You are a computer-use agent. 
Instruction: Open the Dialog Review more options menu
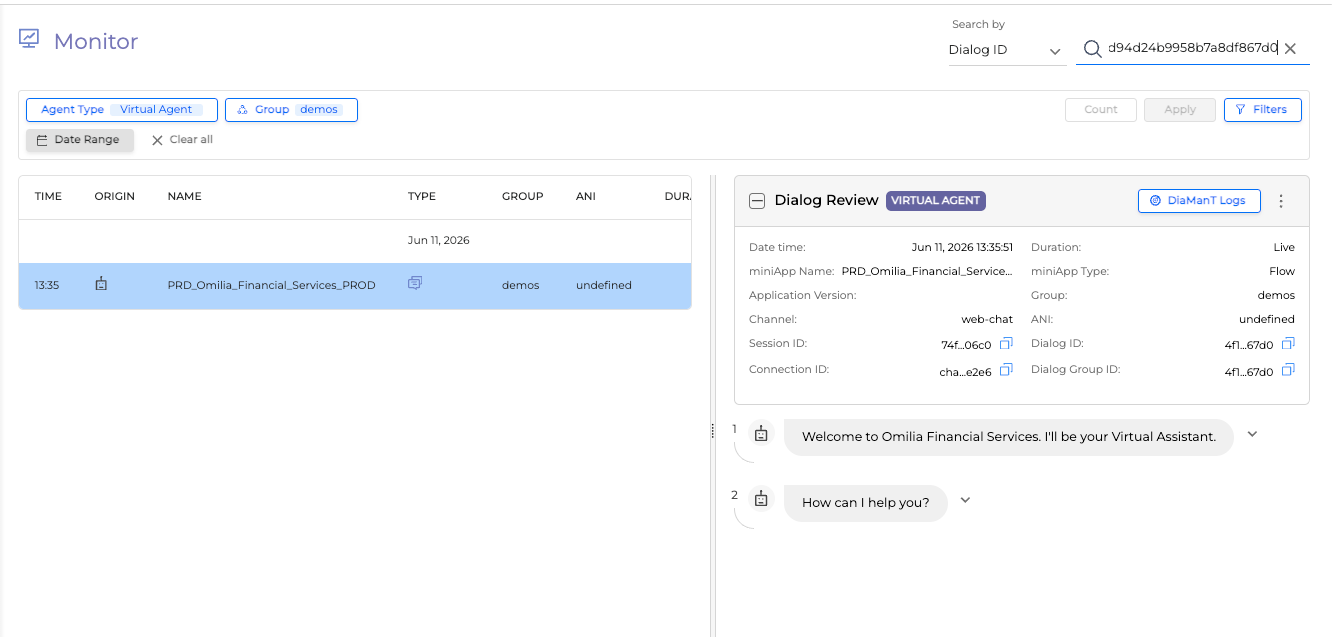(x=1281, y=201)
